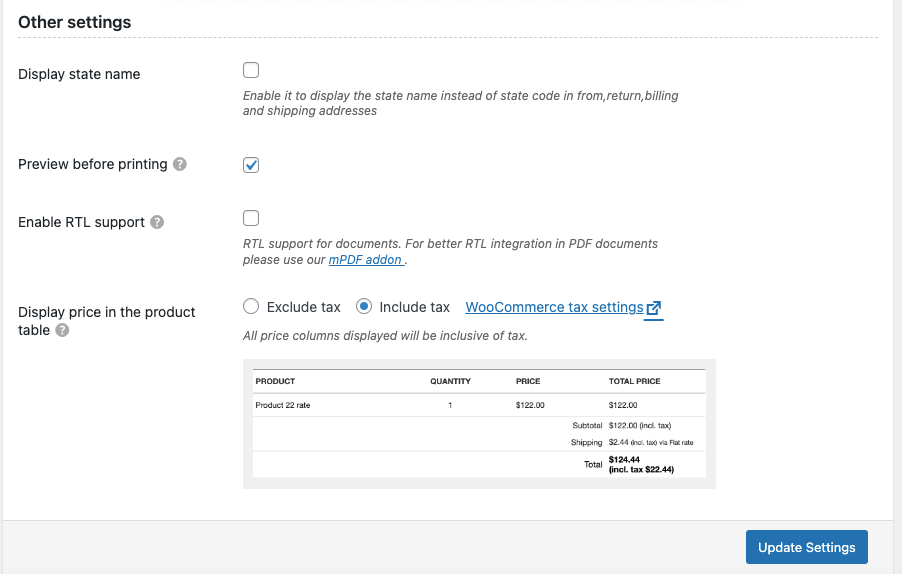
Task: Click the QUANTITY column header in preview
Action: coord(450,381)
